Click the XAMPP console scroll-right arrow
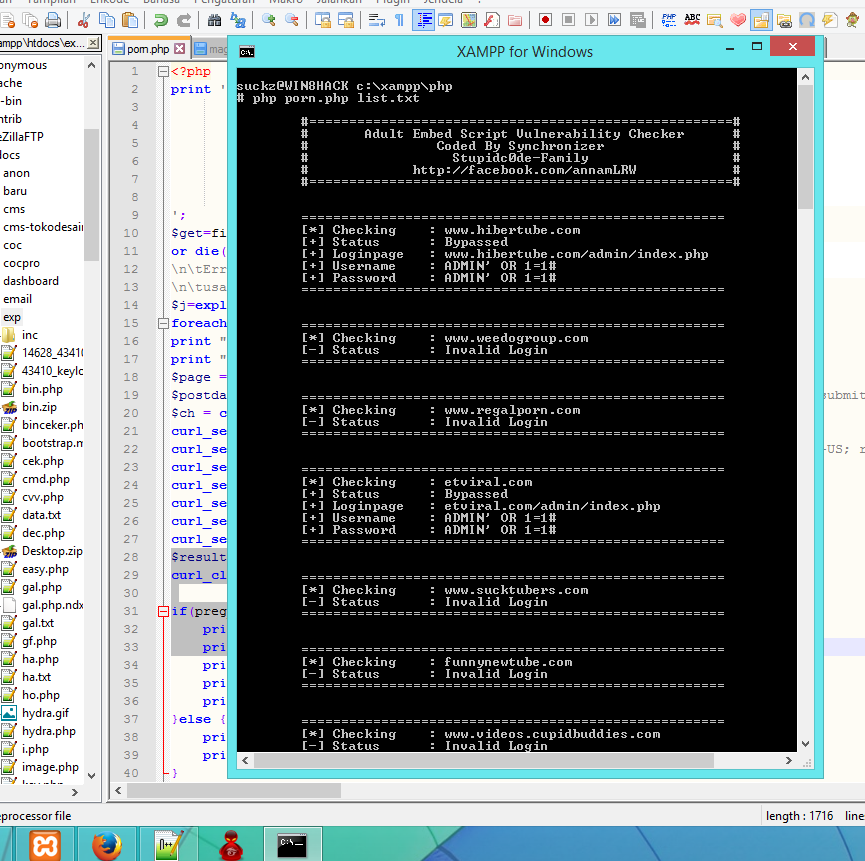This screenshot has width=865, height=861. [x=789, y=761]
